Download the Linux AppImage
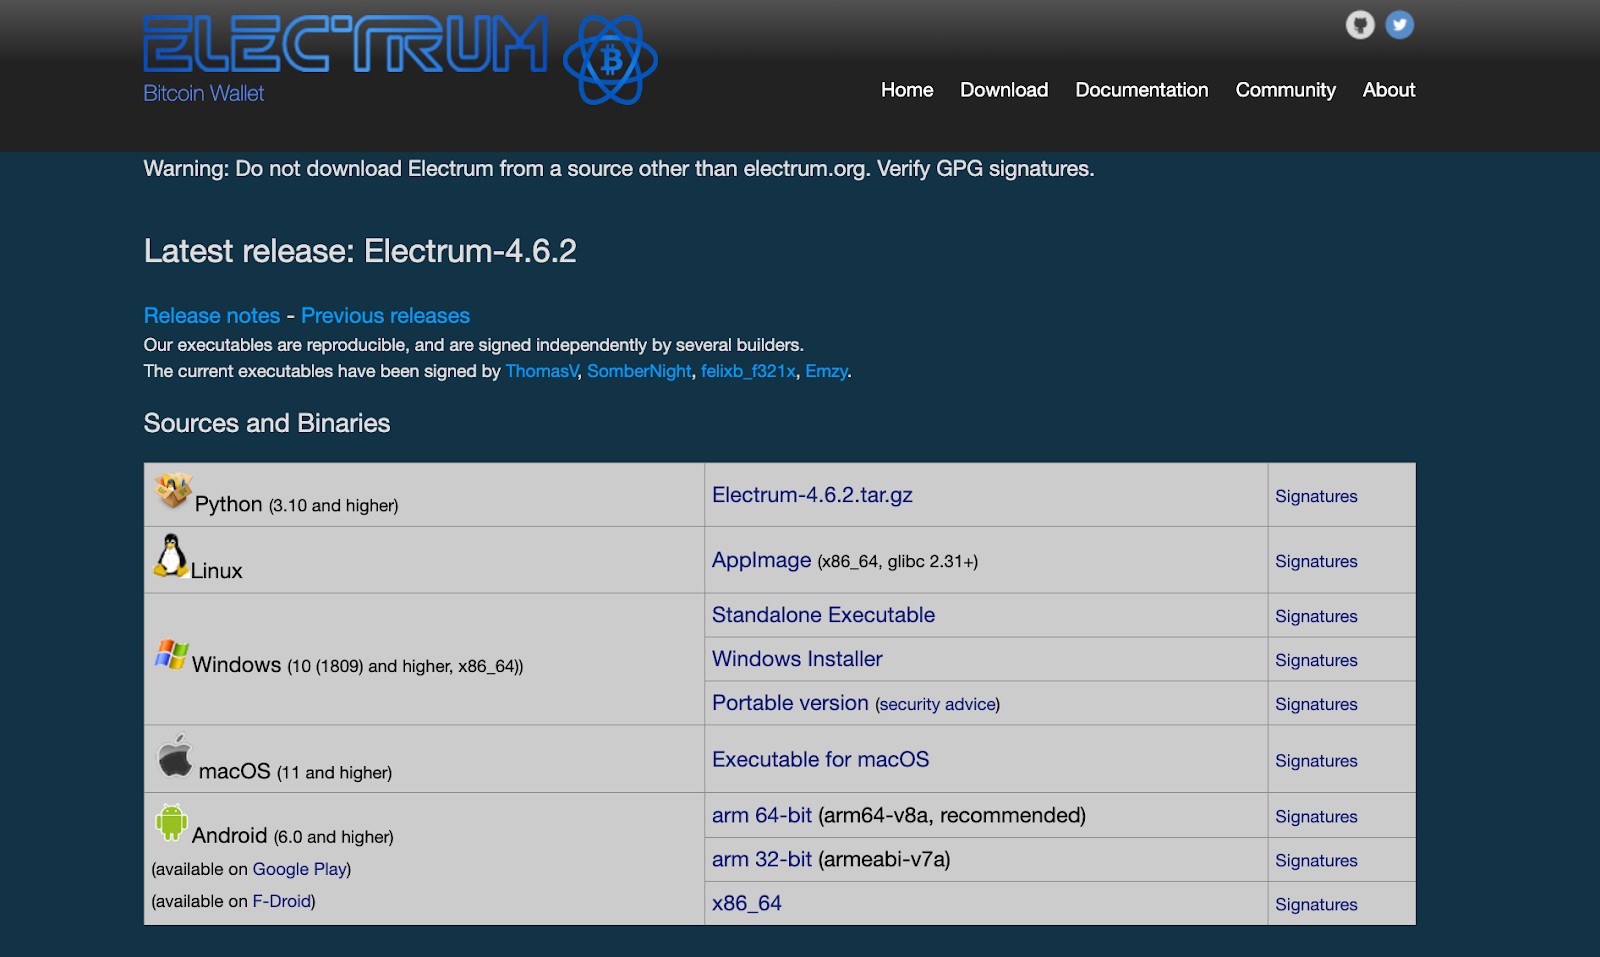This screenshot has width=1600, height=957. 761,560
